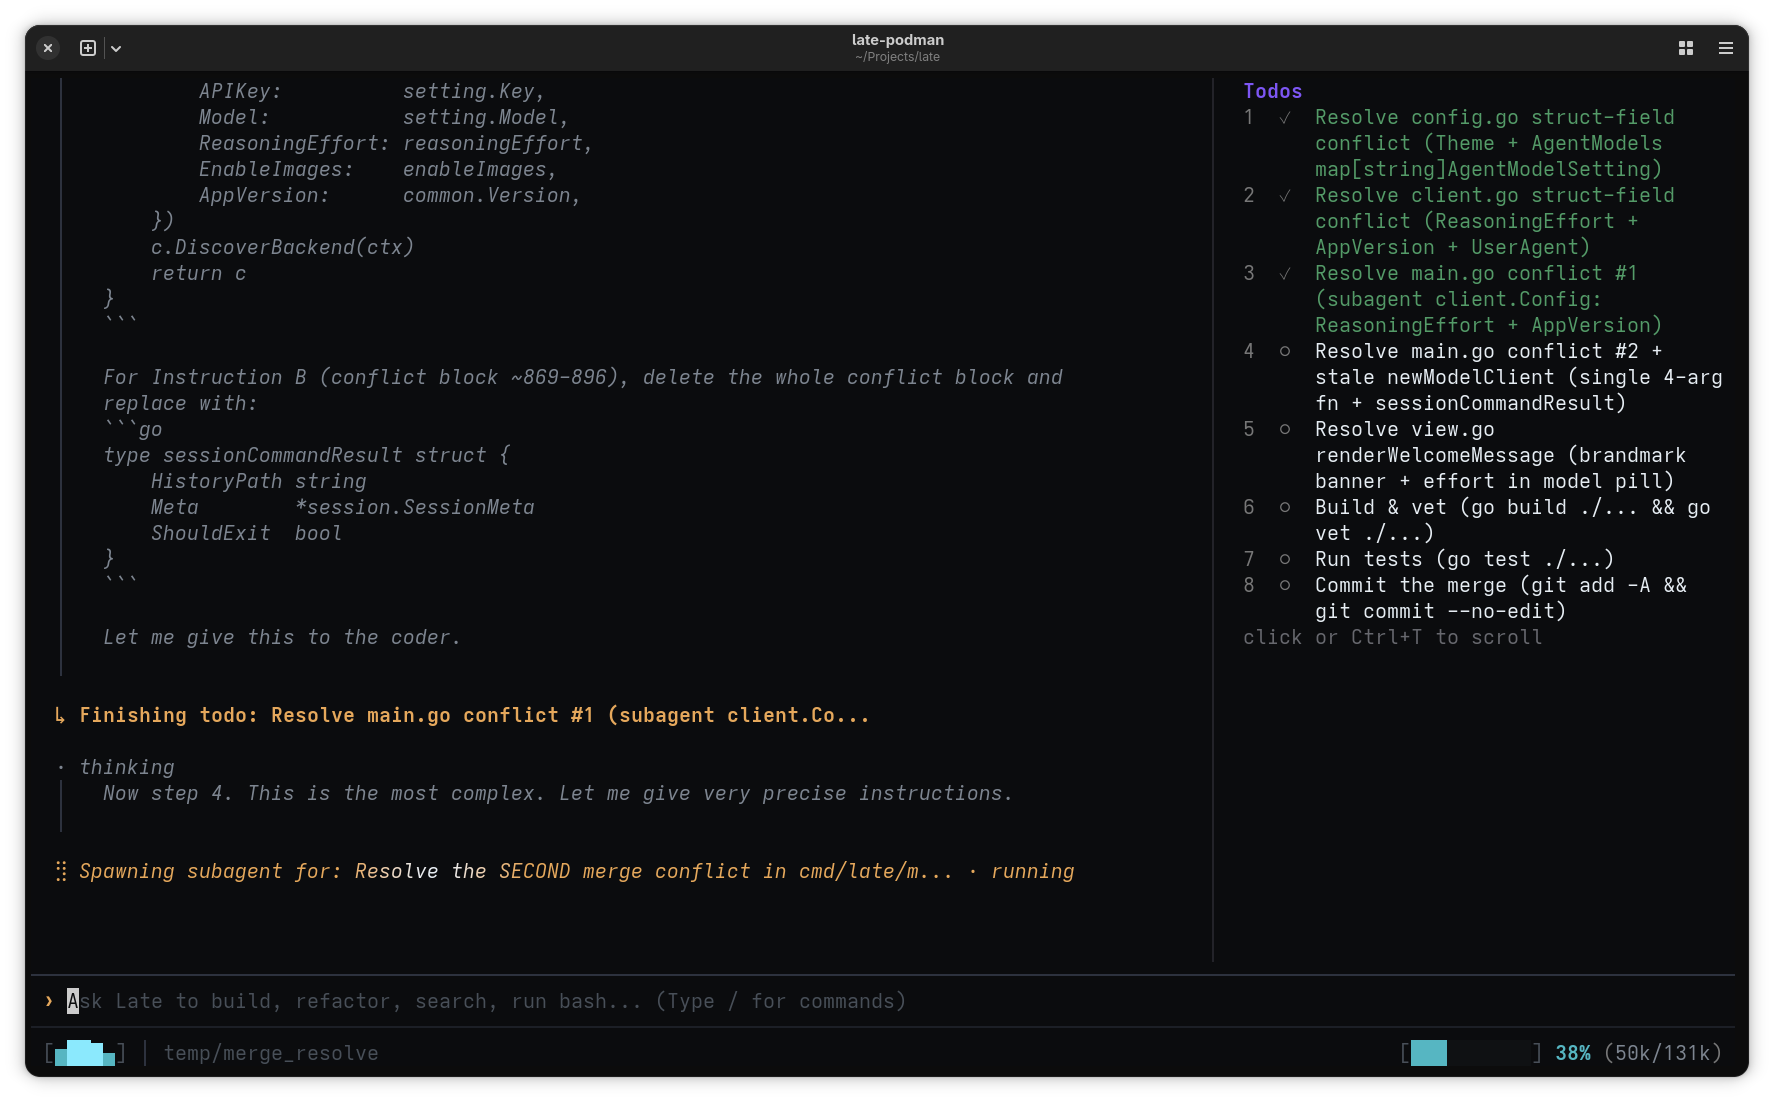
Task: Click the 'click or Ctrl+T to scroll' hint
Action: (x=1392, y=637)
